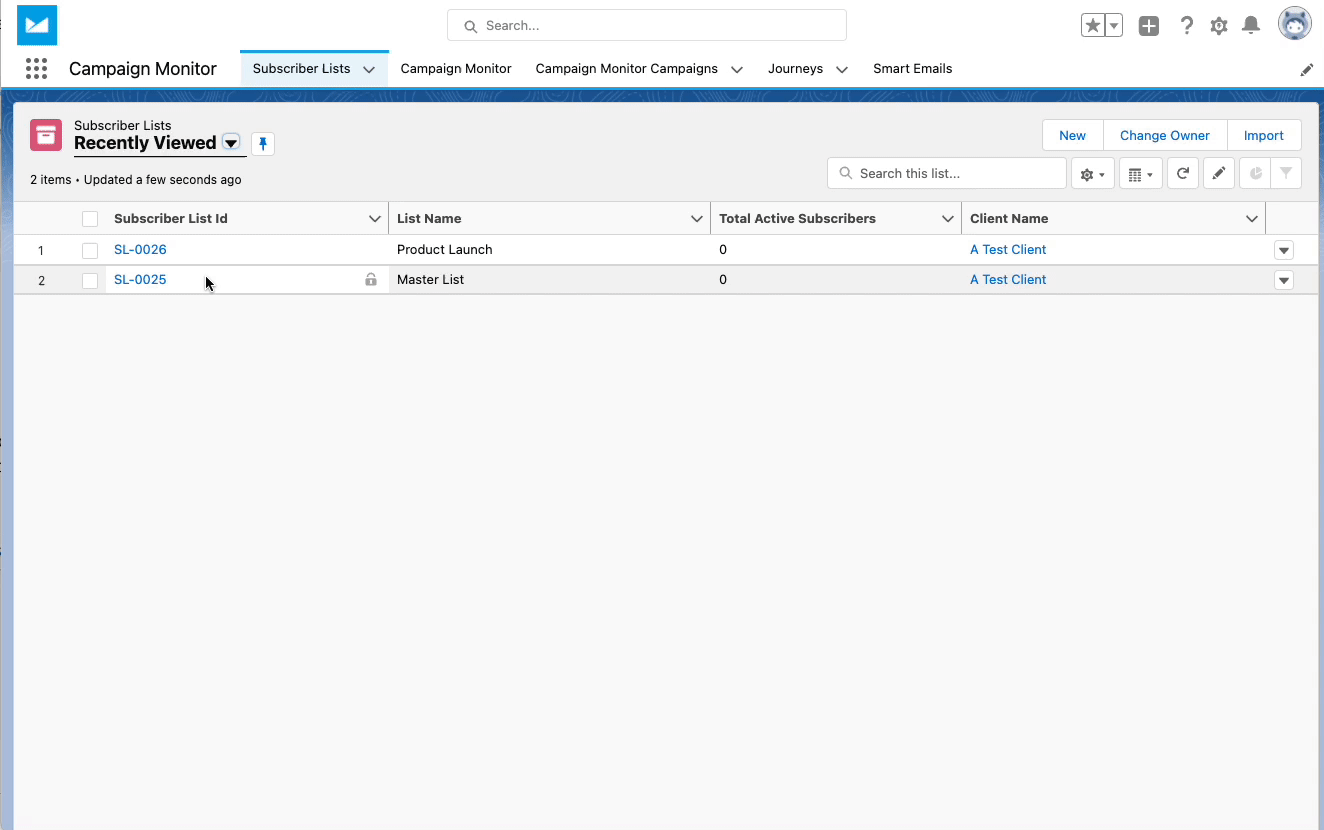Click the Campaign Monitor envelope logo
The height and width of the screenshot is (830, 1324).
pos(37,25)
